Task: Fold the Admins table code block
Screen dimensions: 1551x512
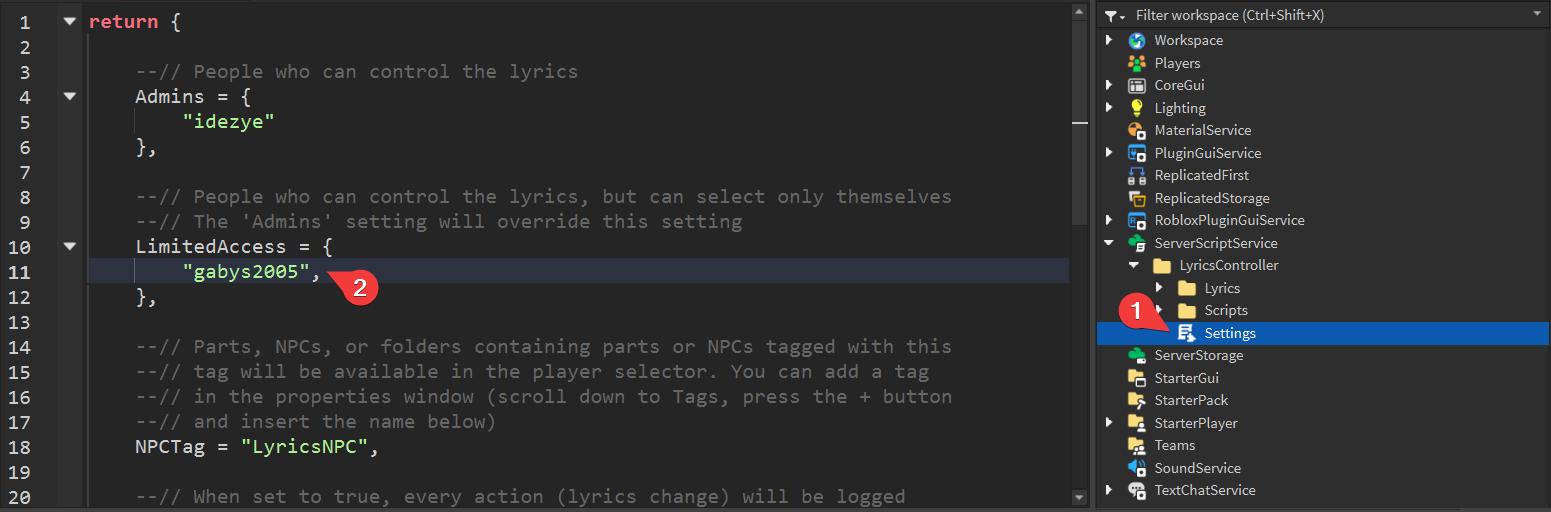Action: coord(69,97)
